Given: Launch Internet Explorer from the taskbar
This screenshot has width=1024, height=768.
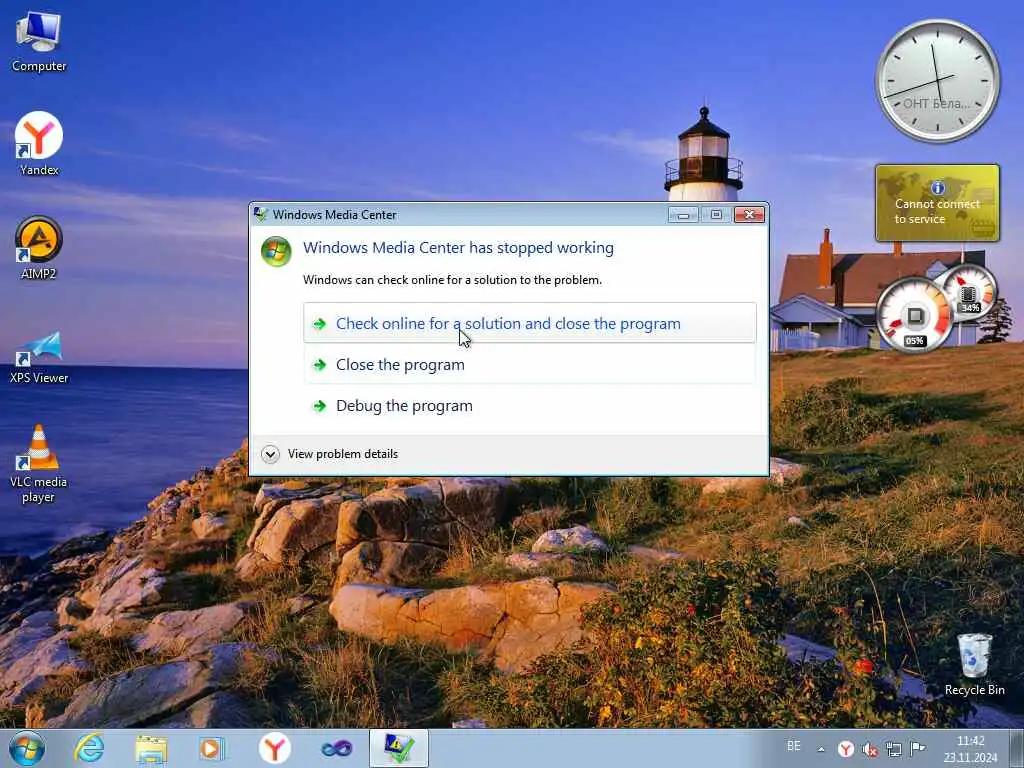Looking at the screenshot, I should (x=89, y=748).
